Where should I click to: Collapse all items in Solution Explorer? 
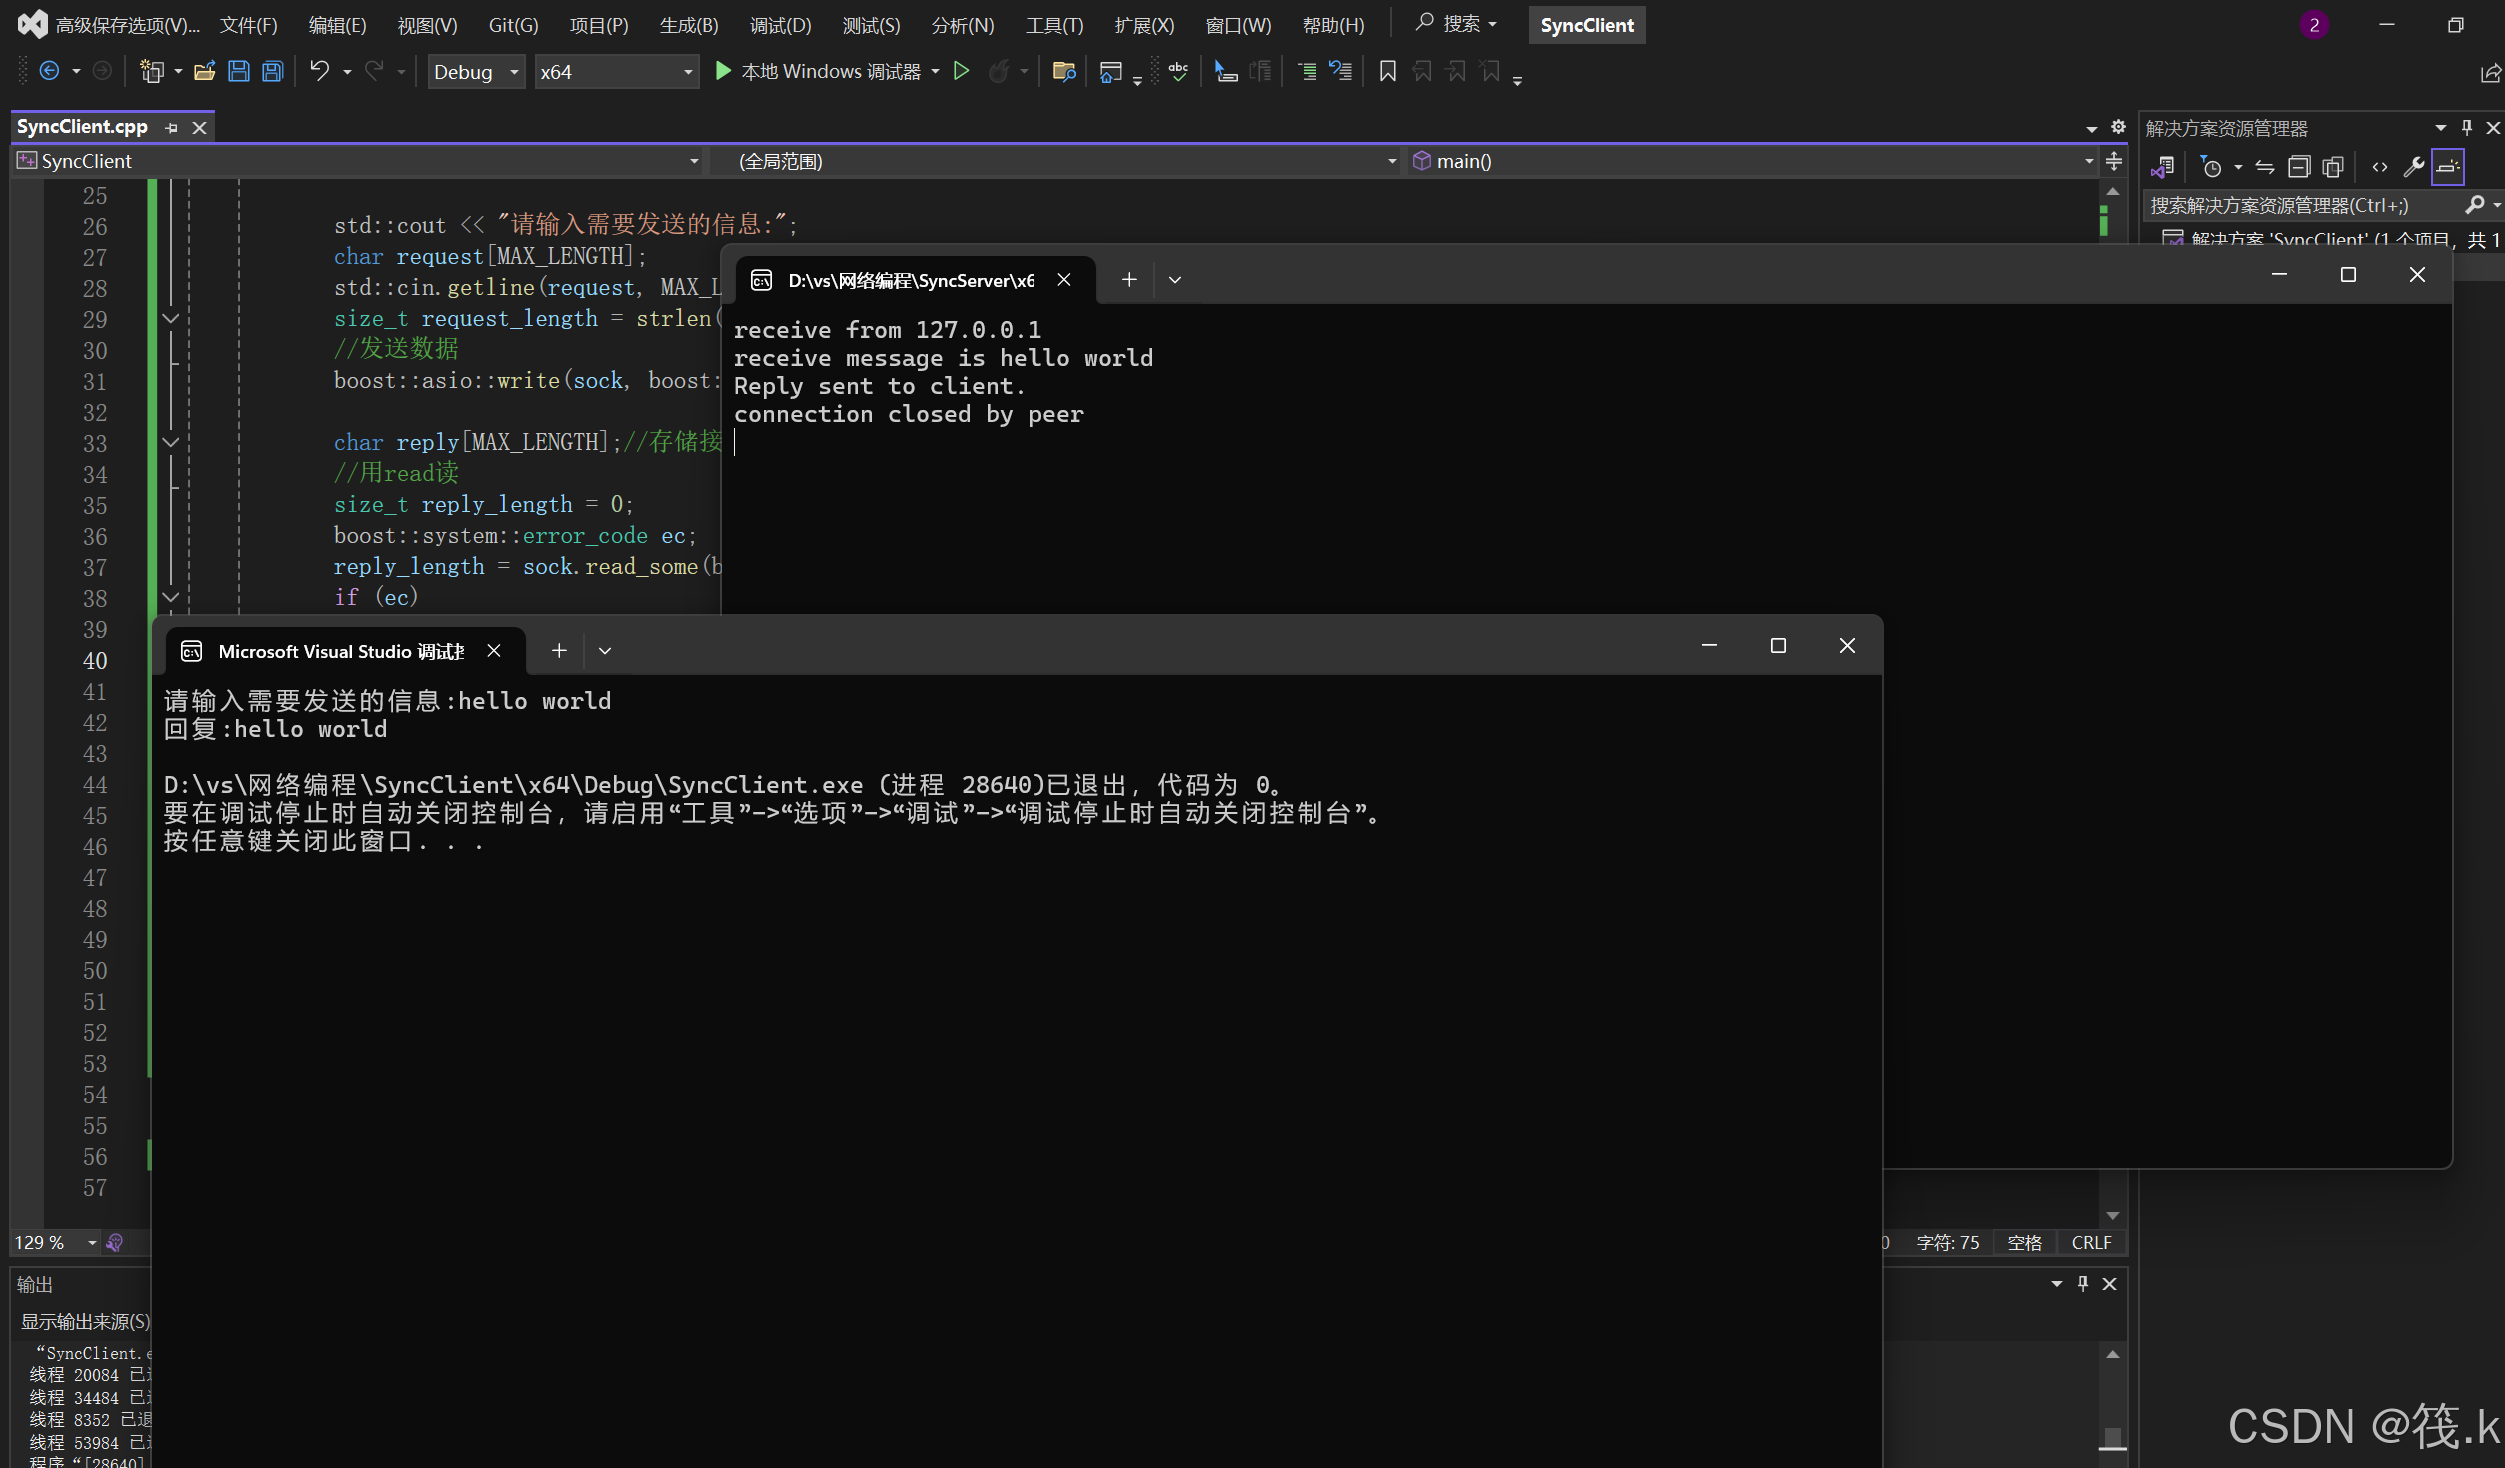(x=2299, y=166)
